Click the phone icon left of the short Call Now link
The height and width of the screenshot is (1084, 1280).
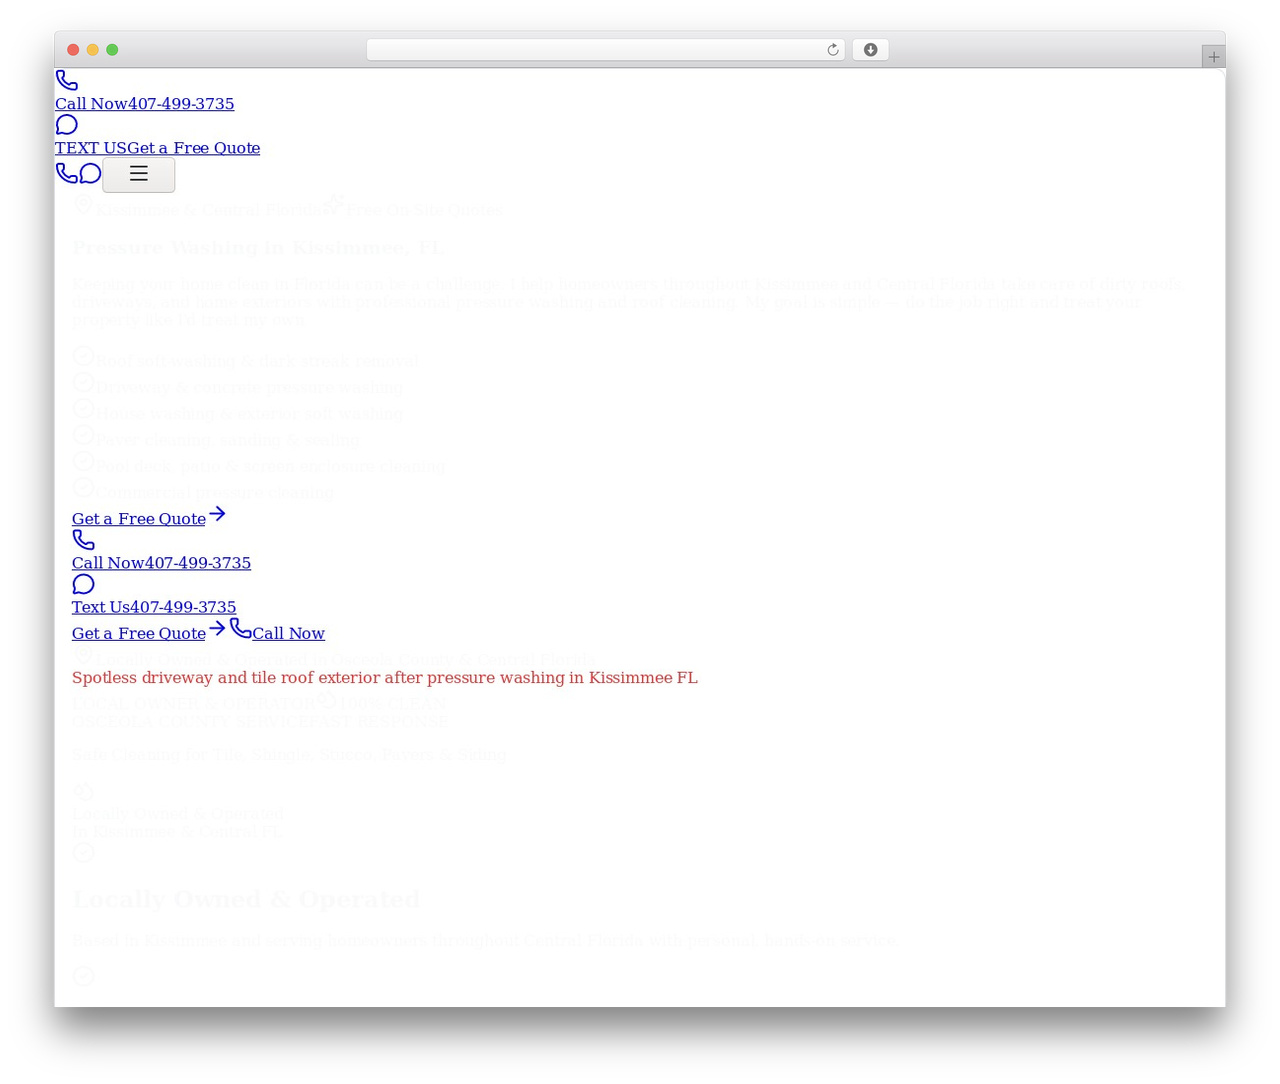pos(241,628)
